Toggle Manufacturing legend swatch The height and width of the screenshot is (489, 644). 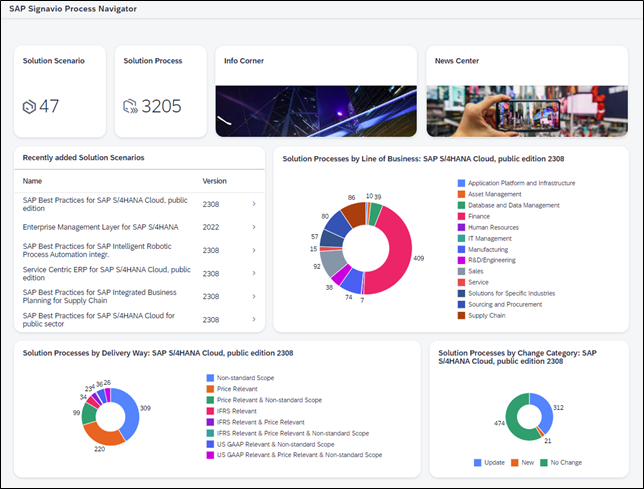461,249
